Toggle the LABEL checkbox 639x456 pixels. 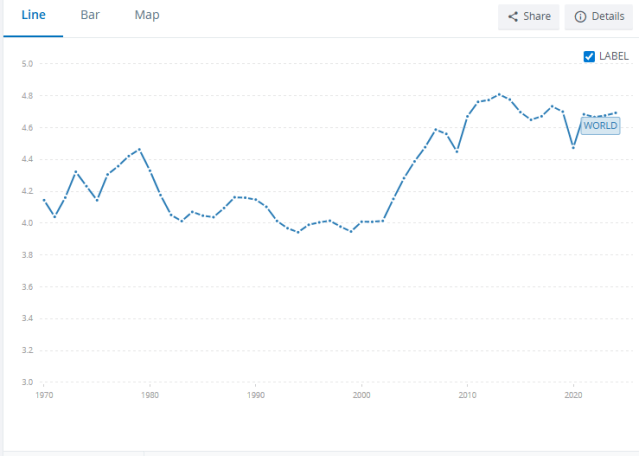point(589,56)
